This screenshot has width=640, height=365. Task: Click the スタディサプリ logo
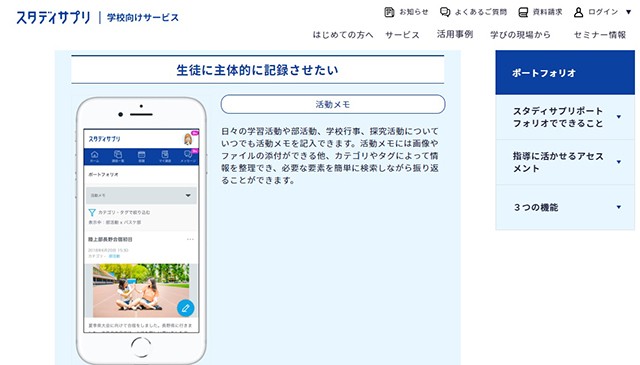point(53,18)
